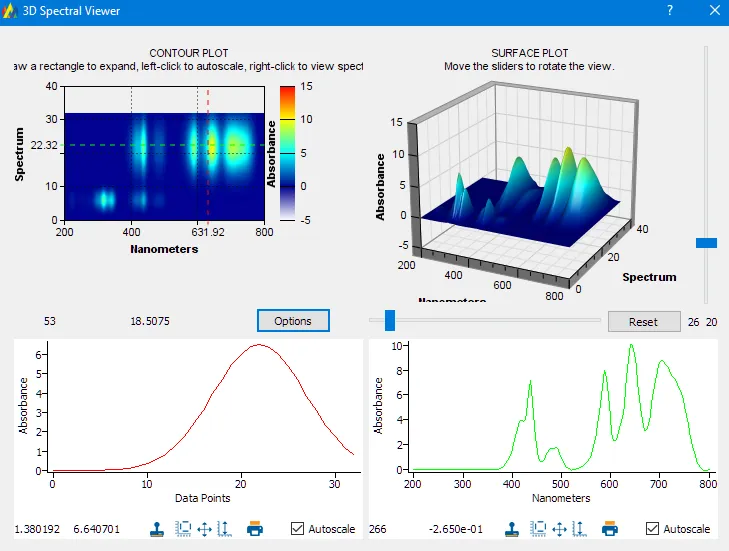Click the 18.5075 readout value
The width and height of the screenshot is (729, 551).
150,321
